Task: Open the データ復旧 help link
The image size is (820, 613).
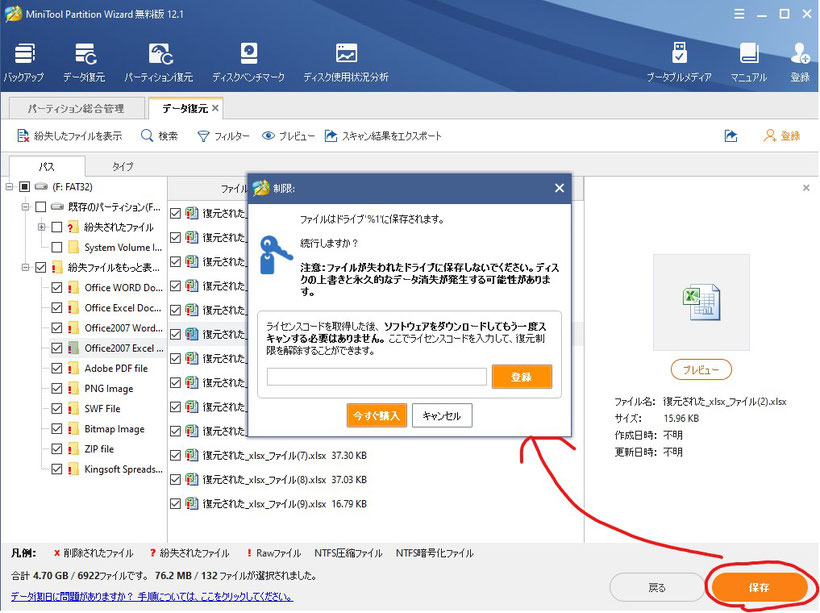Action: (x=152, y=596)
